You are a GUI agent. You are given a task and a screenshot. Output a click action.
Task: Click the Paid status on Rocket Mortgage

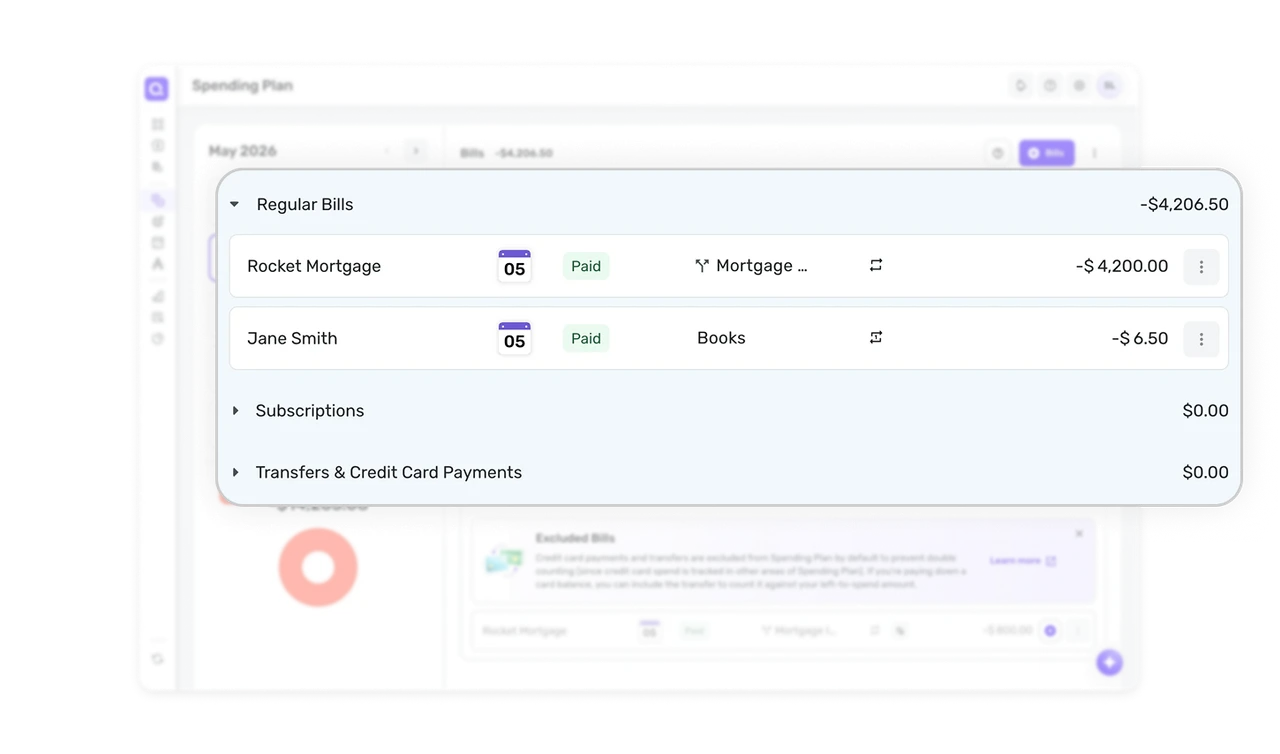tap(586, 266)
